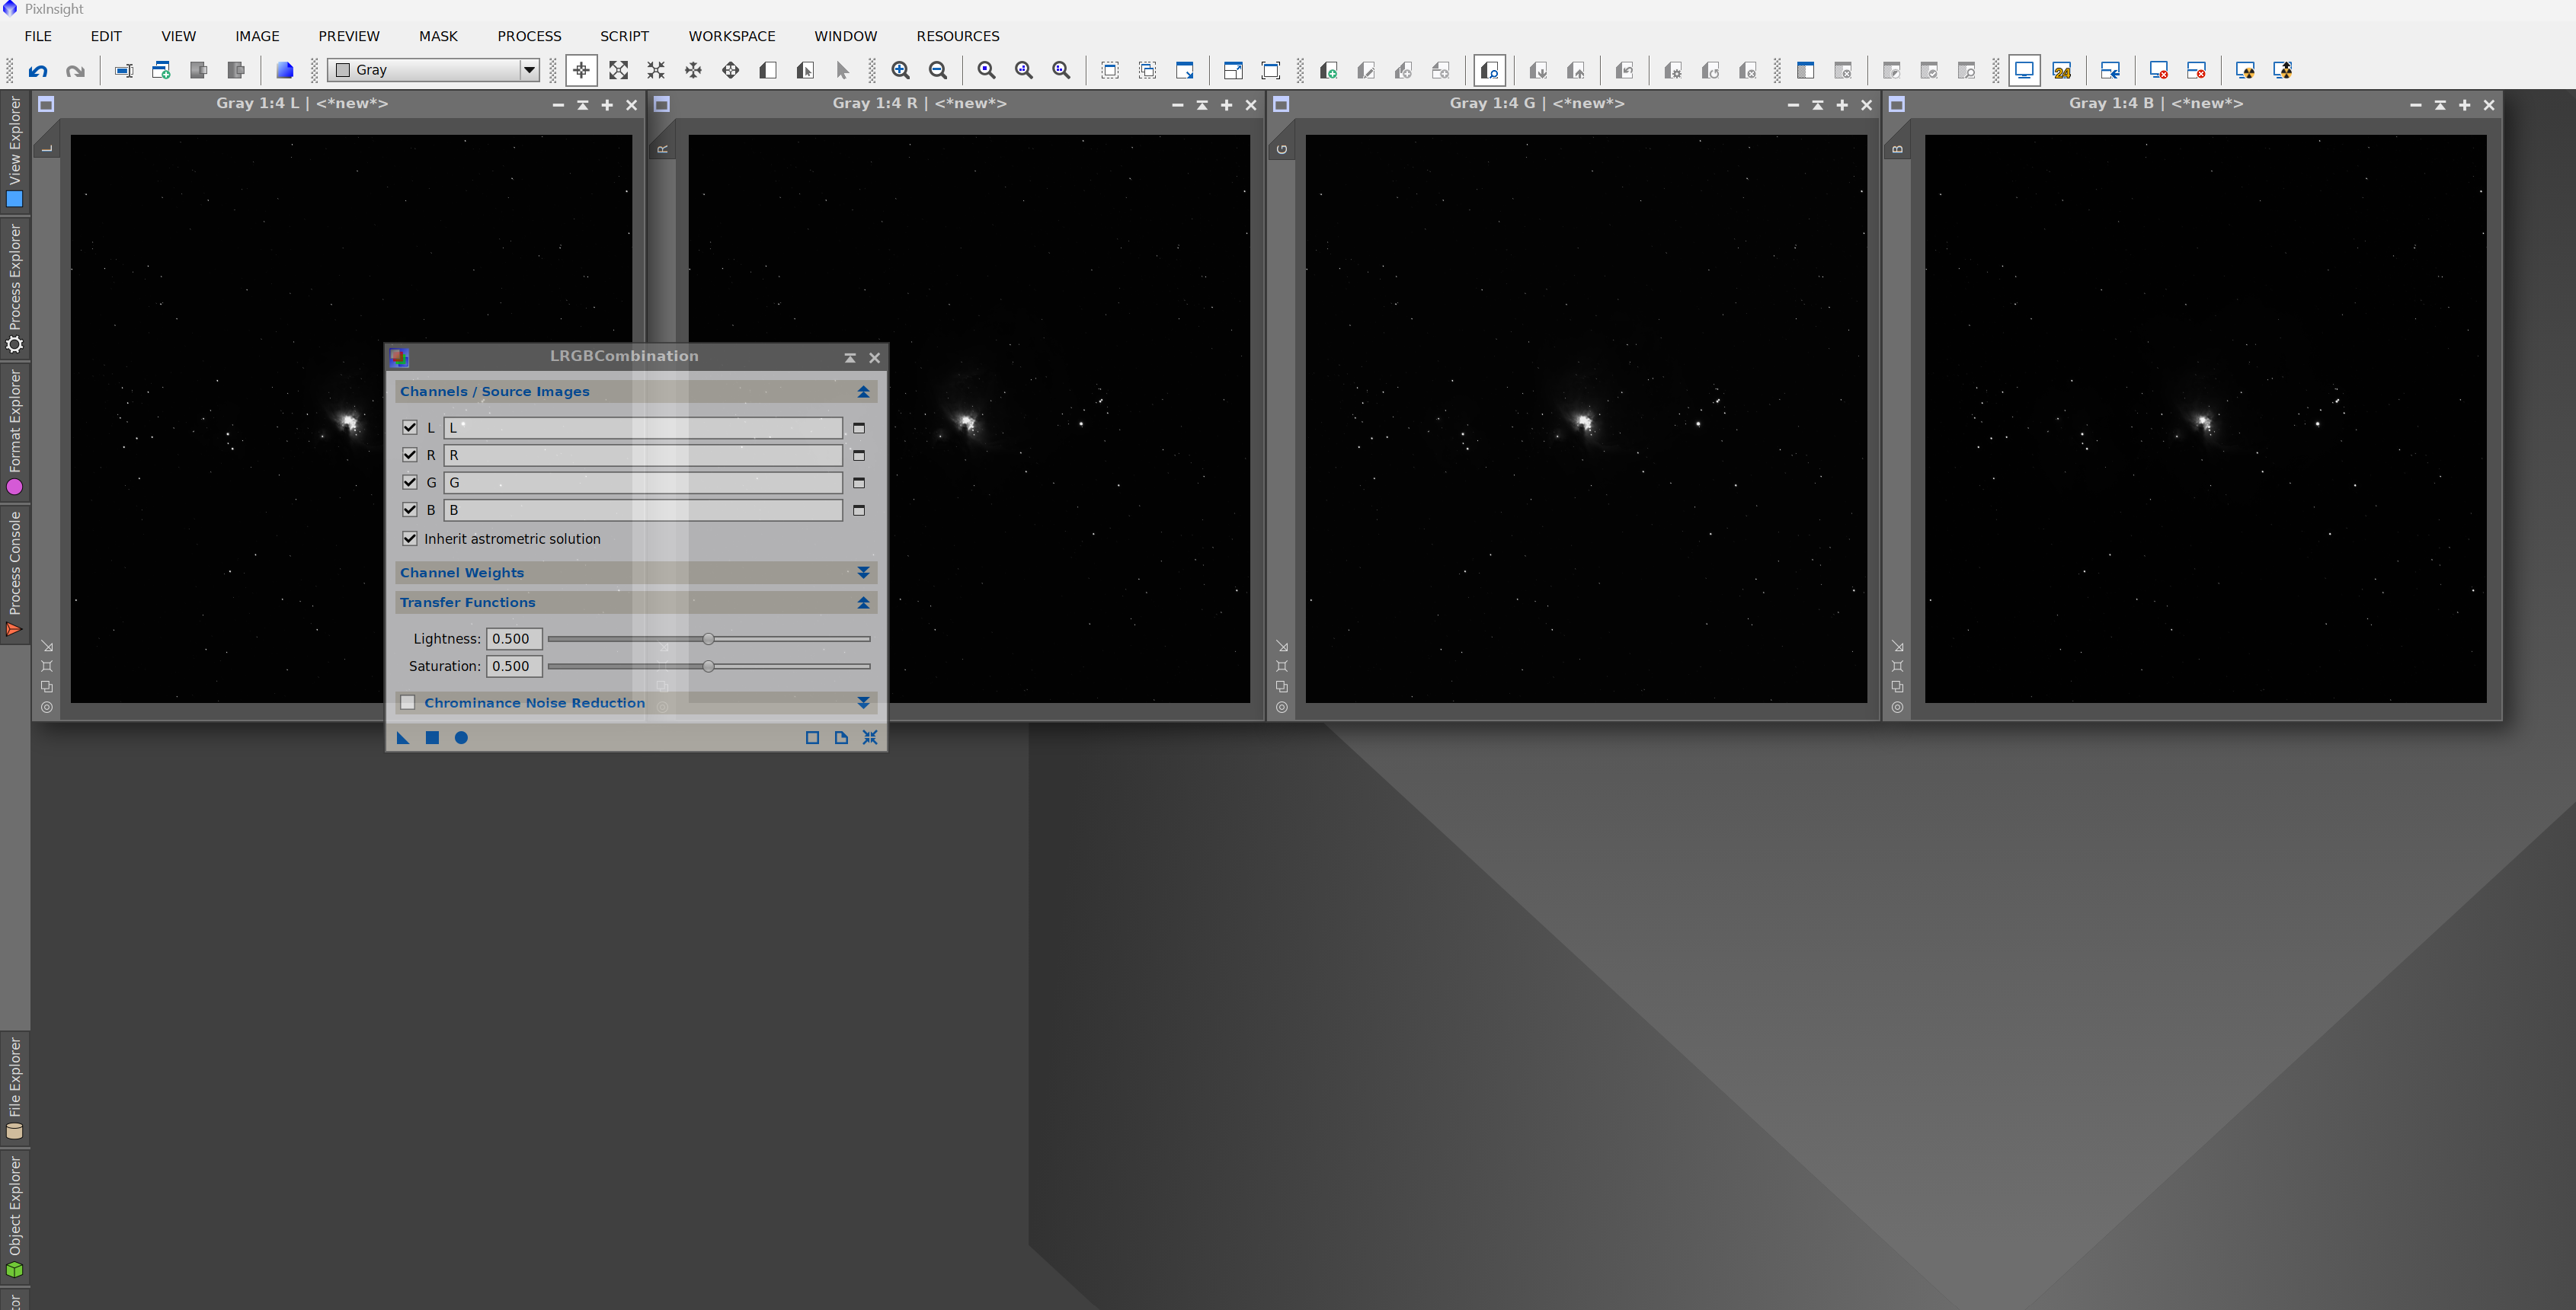The image size is (2576, 1310).
Task: Click the Undo arrow in the toolbar
Action: tap(38, 71)
